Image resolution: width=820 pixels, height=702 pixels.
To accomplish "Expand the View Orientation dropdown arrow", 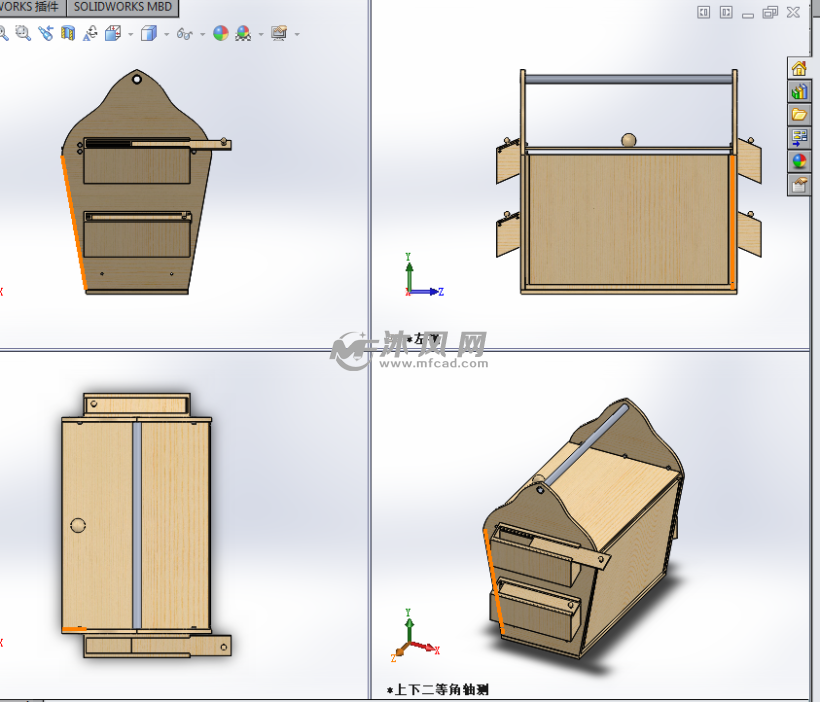I will [x=131, y=34].
